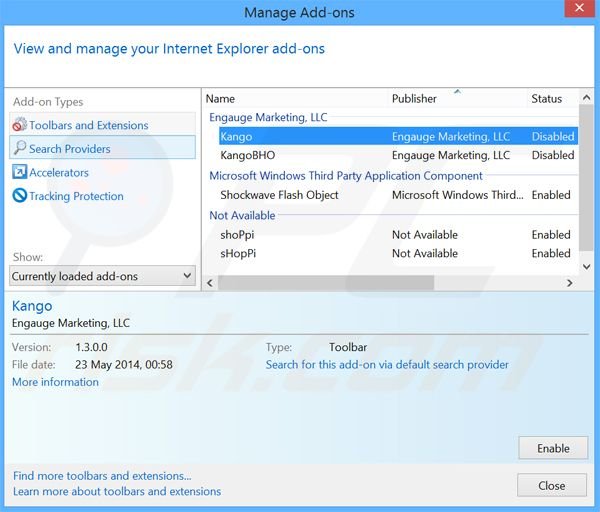Sort add-ons by Publisher column
The height and width of the screenshot is (512, 600).
(x=456, y=99)
